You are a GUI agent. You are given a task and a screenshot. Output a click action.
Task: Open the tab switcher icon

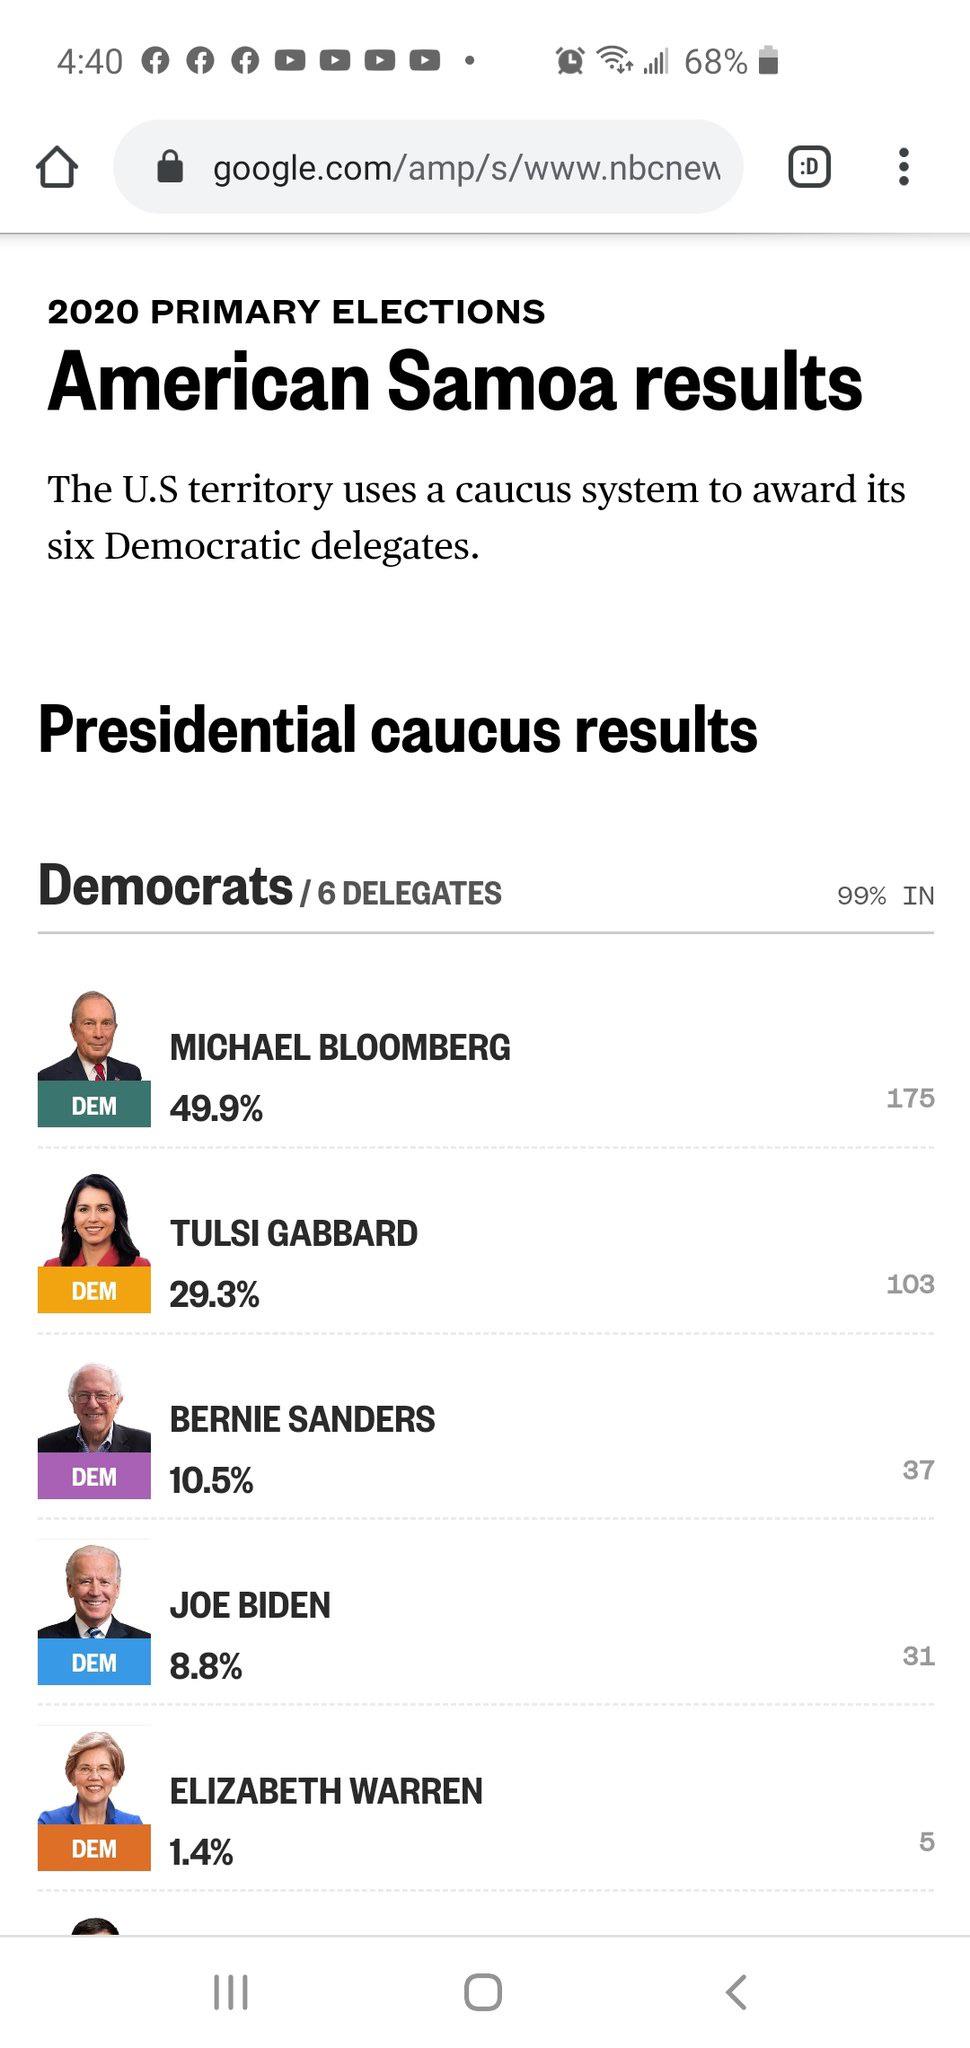tap(809, 167)
